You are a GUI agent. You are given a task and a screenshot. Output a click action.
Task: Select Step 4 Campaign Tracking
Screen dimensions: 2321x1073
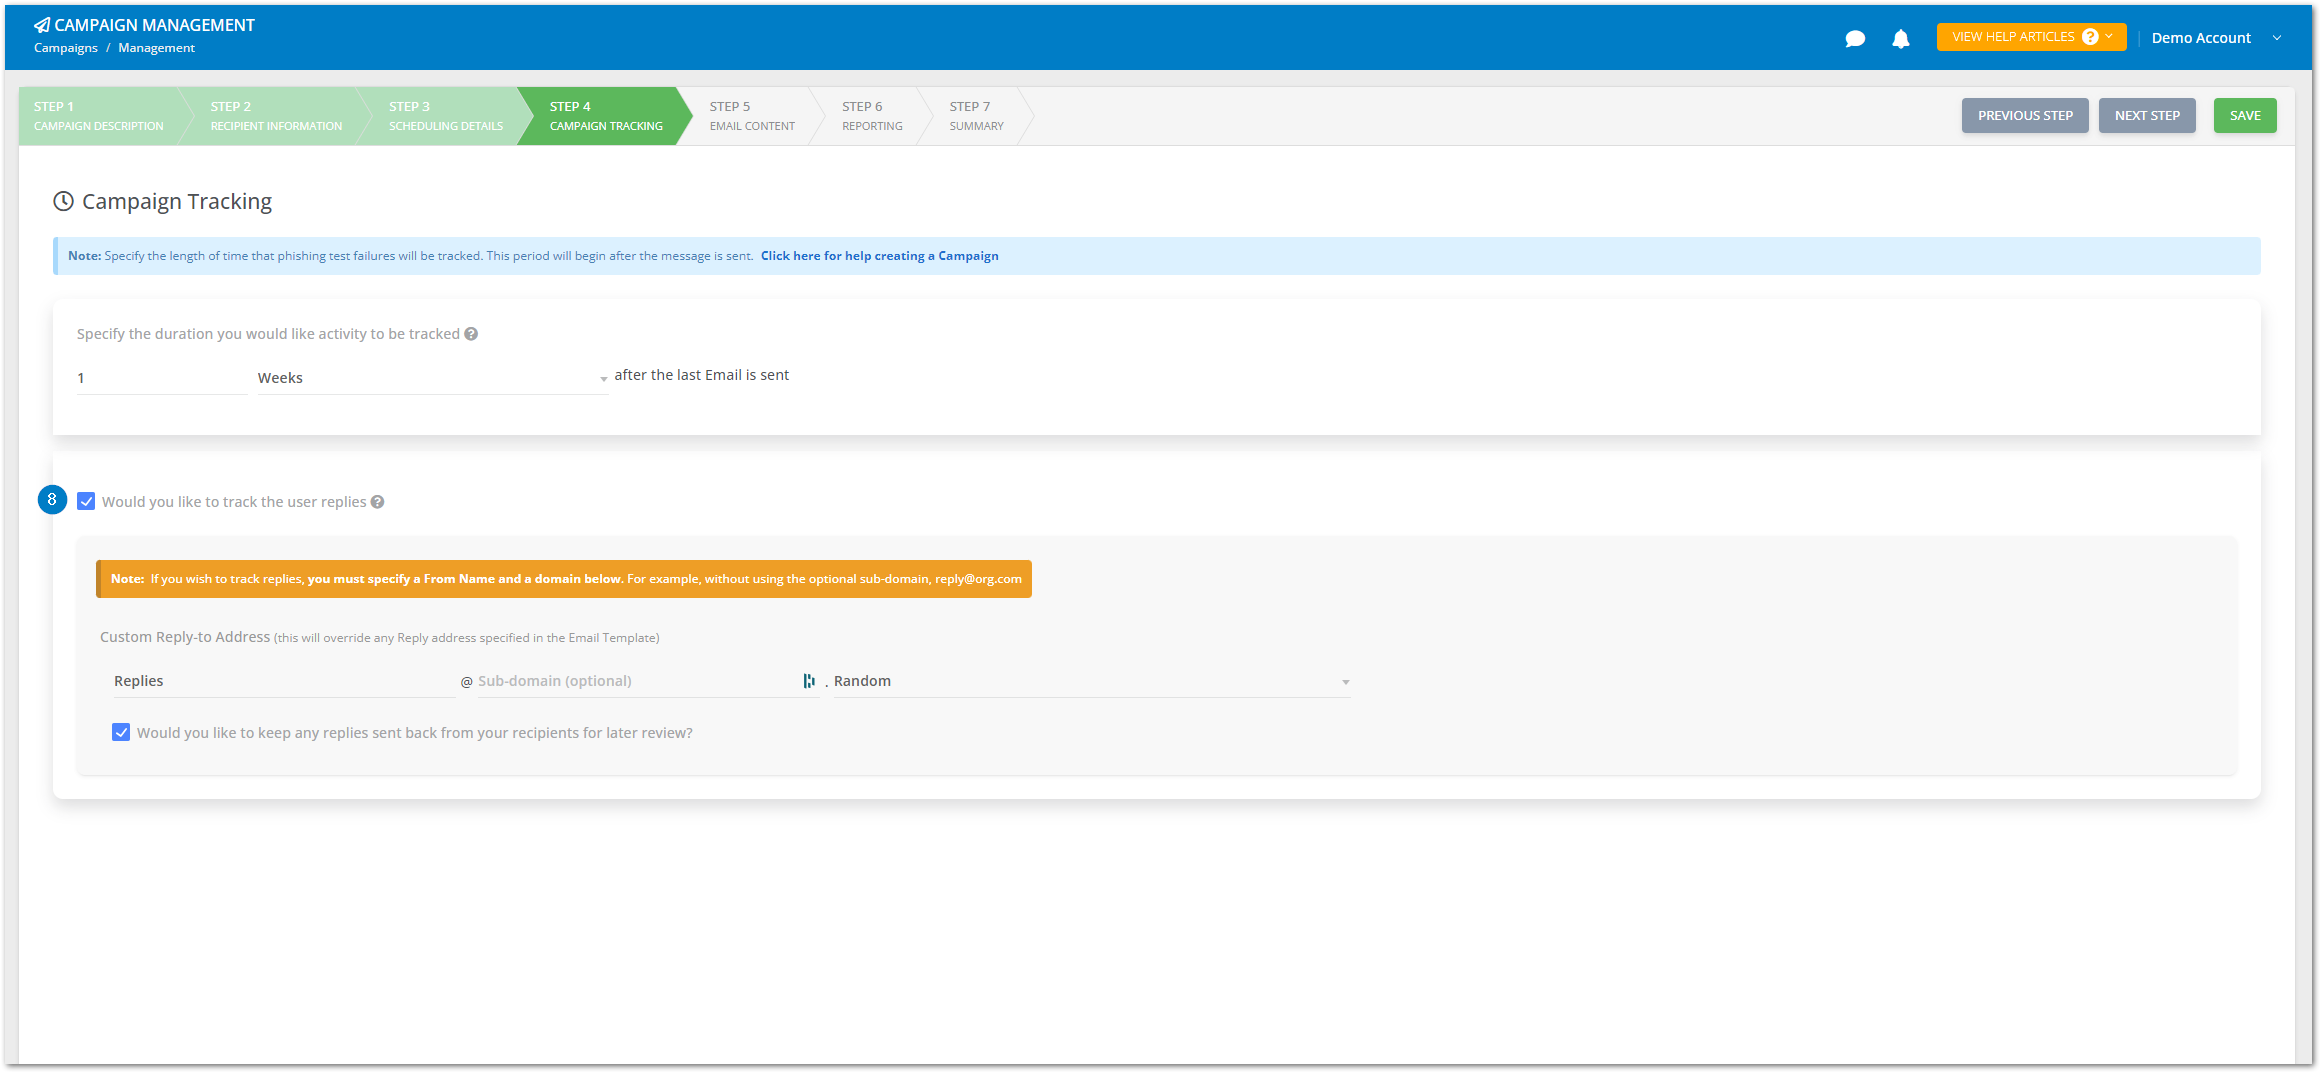pyautogui.click(x=606, y=116)
